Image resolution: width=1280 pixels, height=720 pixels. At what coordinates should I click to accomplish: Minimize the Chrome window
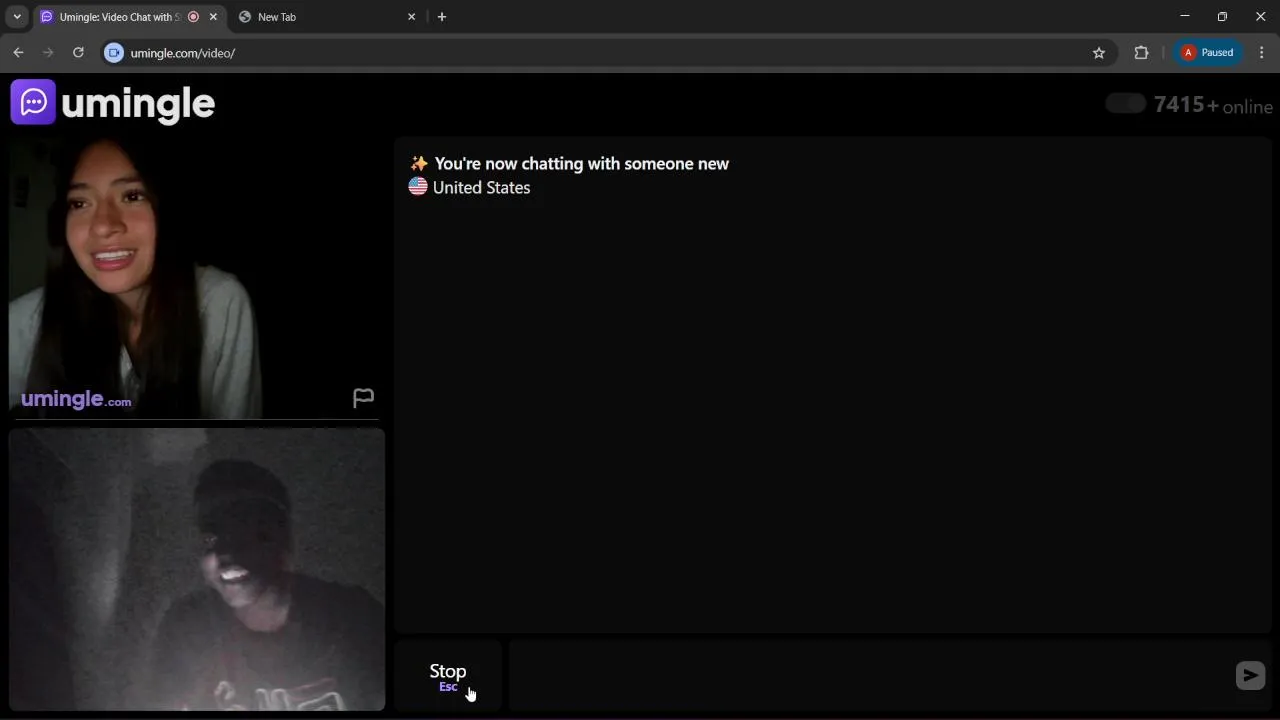pyautogui.click(x=1185, y=16)
